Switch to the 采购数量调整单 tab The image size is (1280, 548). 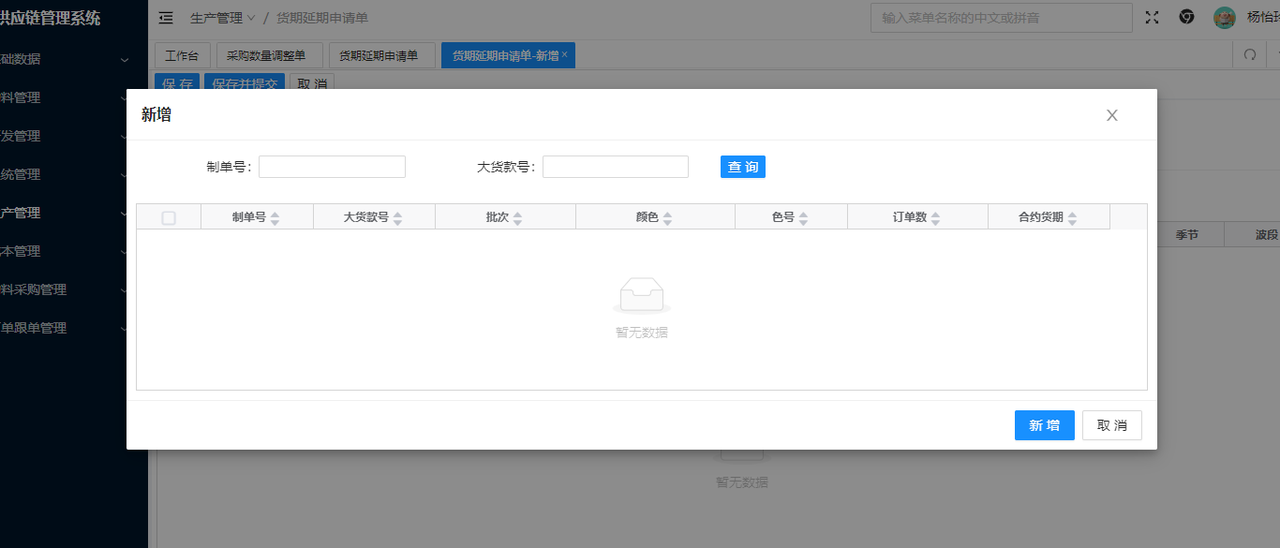(266, 56)
